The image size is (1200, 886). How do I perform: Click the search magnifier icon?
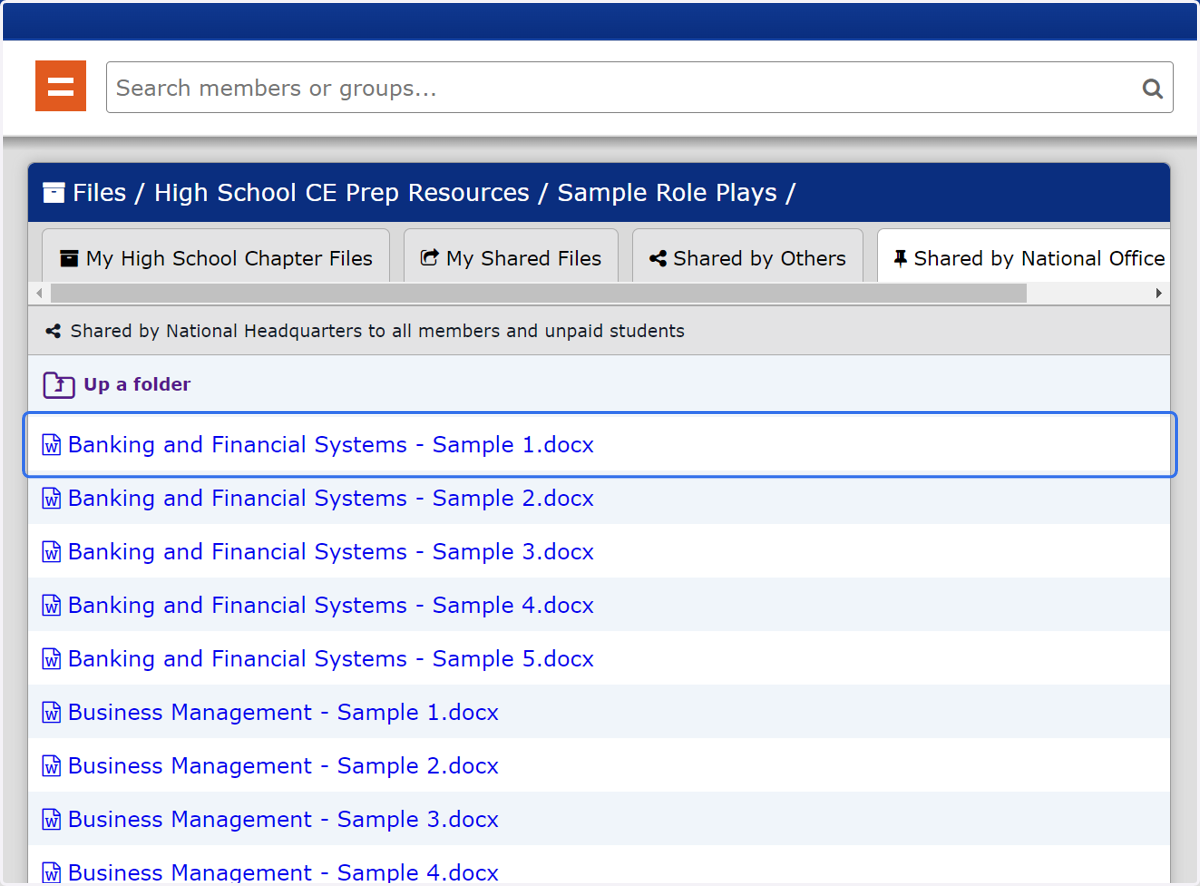[x=1152, y=89]
